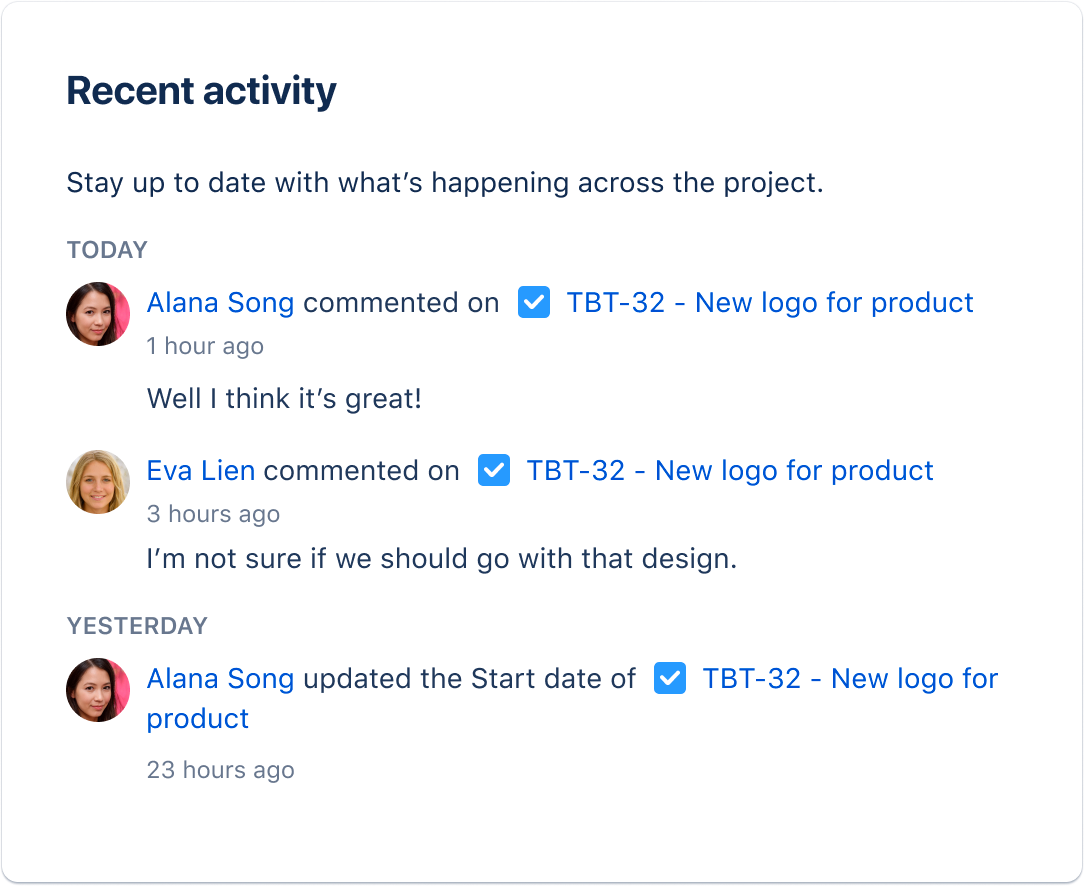Click the YESTERDAY section label

coord(137,626)
